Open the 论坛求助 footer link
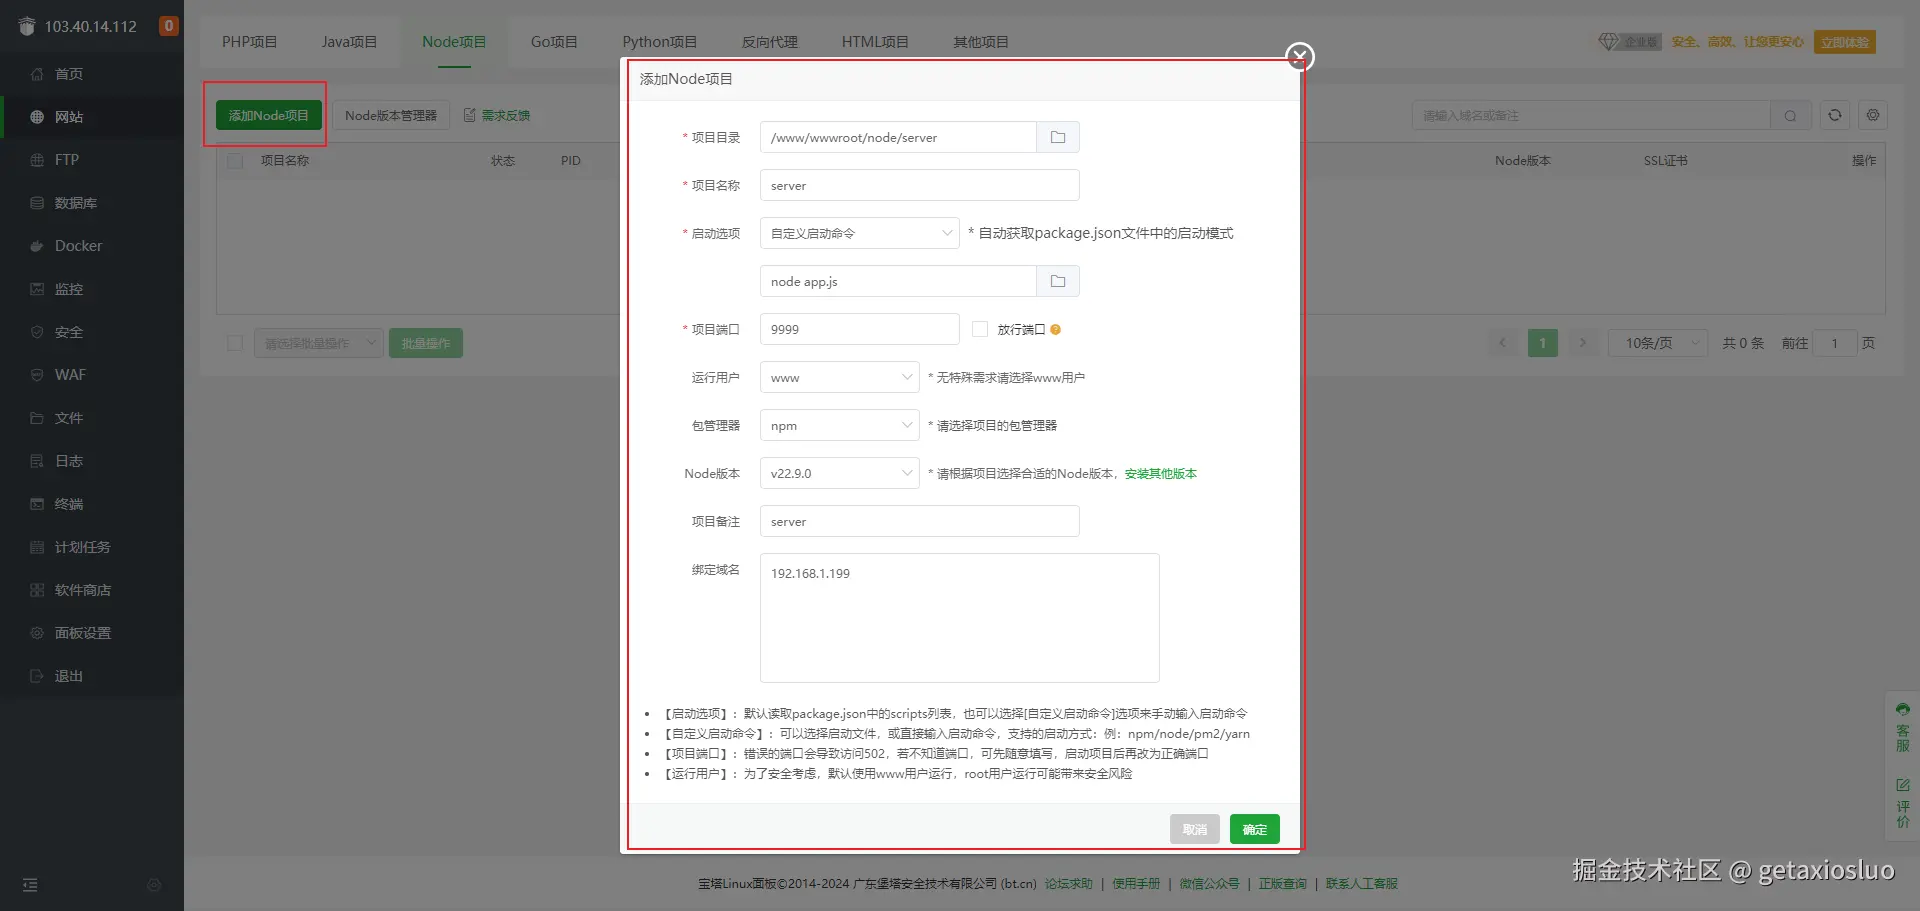Screen dimensions: 1920x911 point(1069,884)
